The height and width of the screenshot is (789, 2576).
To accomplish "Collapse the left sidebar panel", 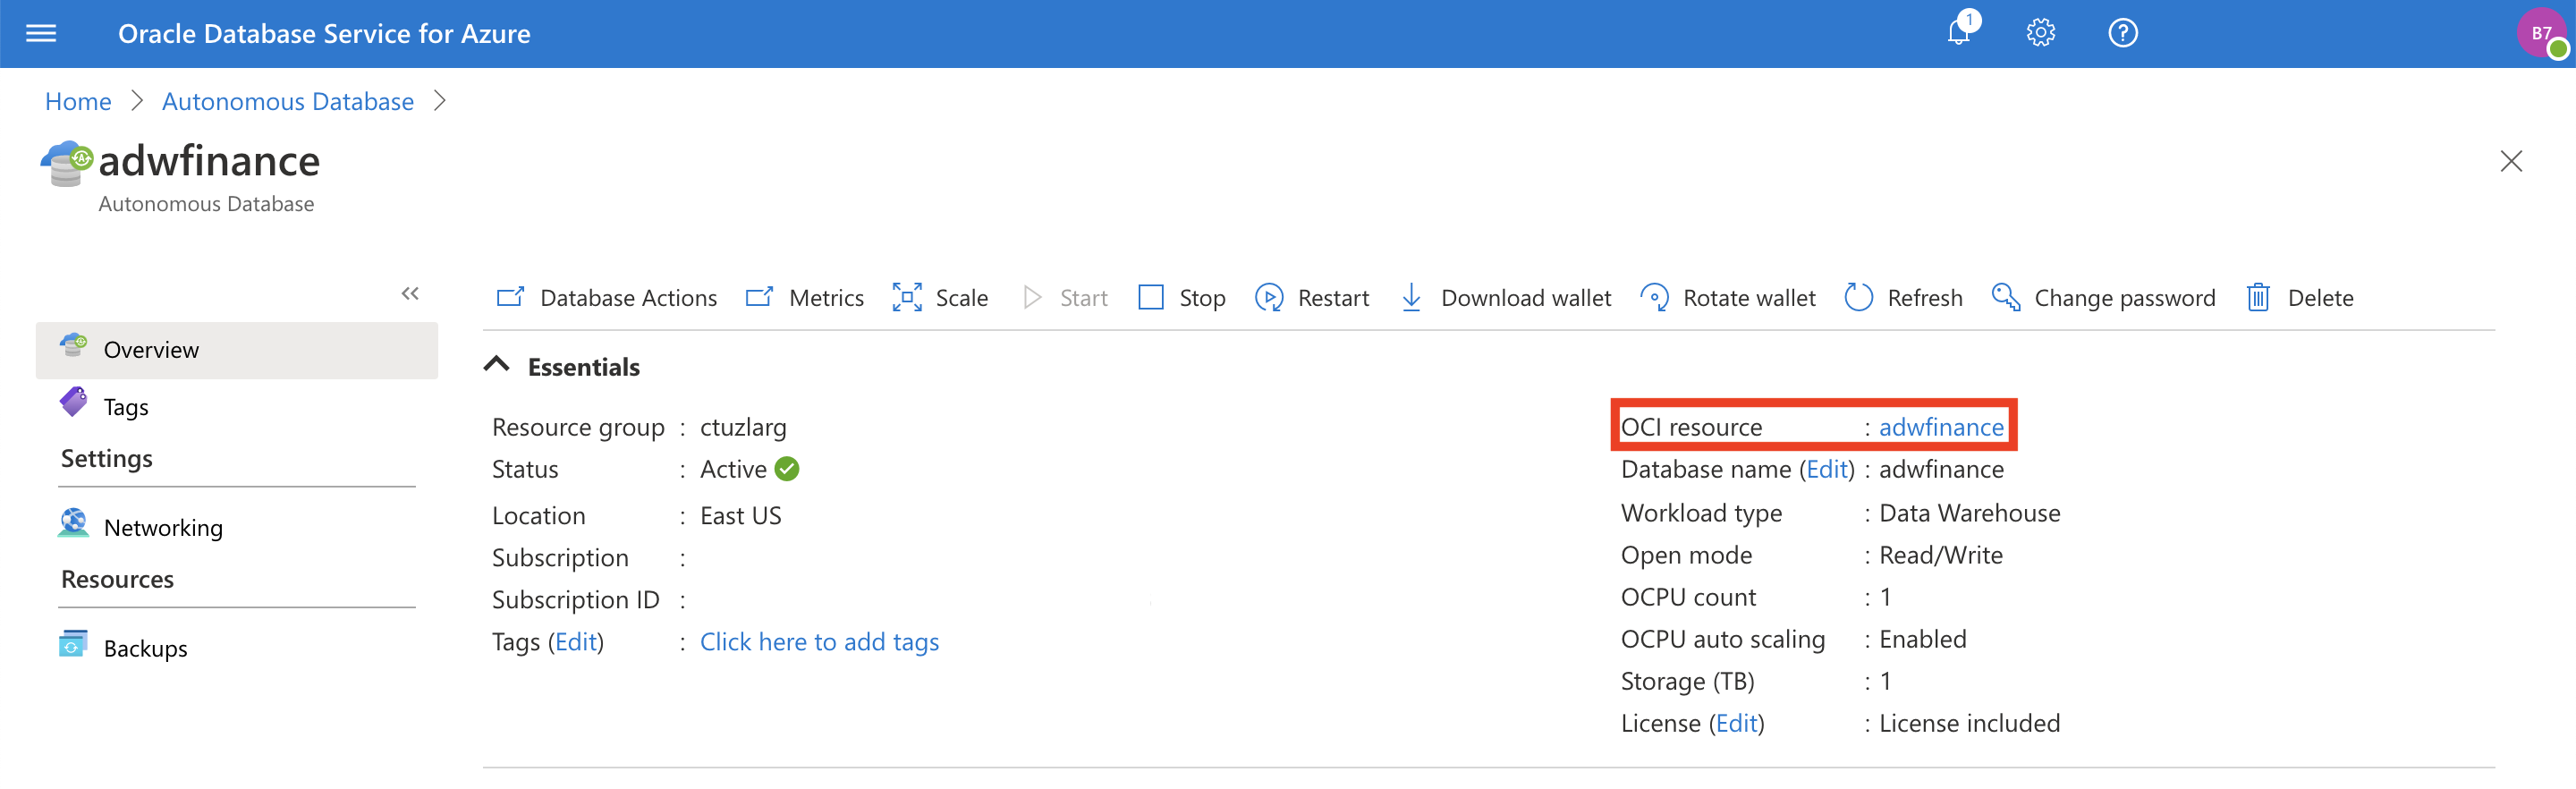I will pyautogui.click(x=410, y=293).
